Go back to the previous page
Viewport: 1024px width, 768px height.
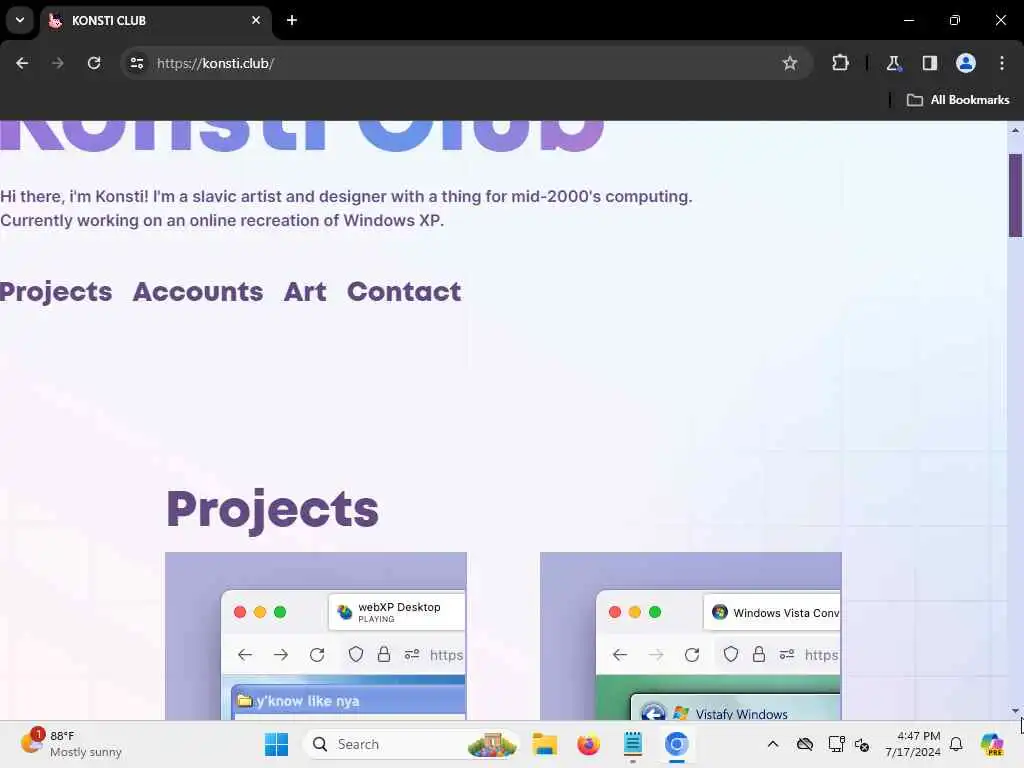(22, 63)
